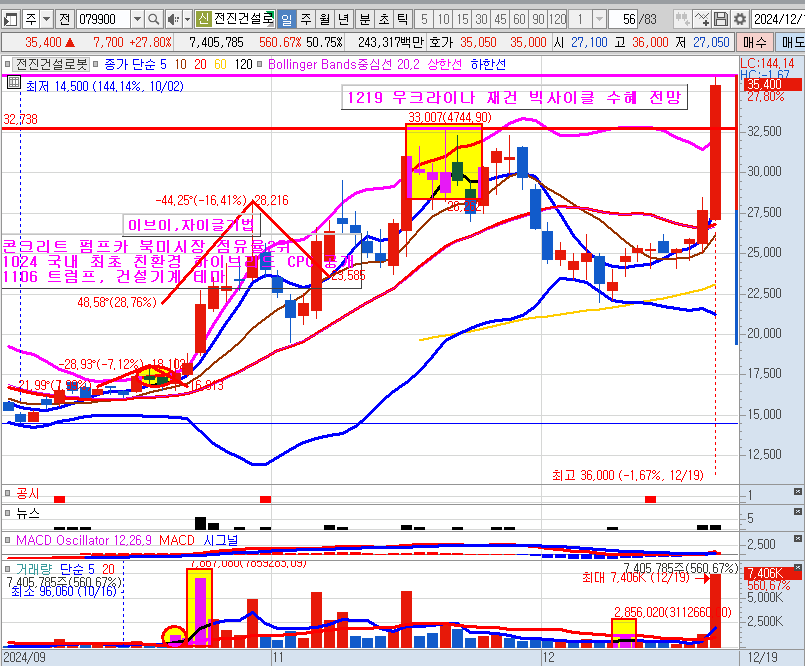This screenshot has height=666, width=805.
Task: Select the 분 minute chart tab
Action: (x=365, y=19)
